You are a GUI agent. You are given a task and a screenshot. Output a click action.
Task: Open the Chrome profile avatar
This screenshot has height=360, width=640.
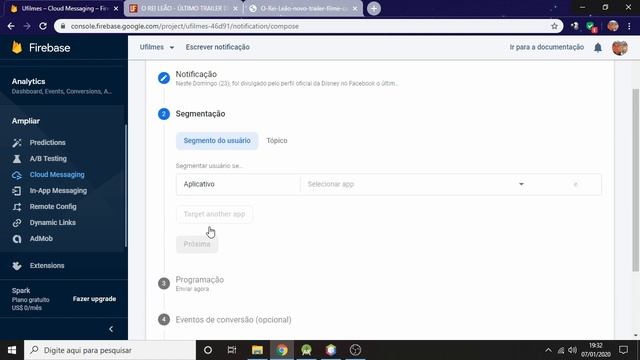tap(613, 26)
